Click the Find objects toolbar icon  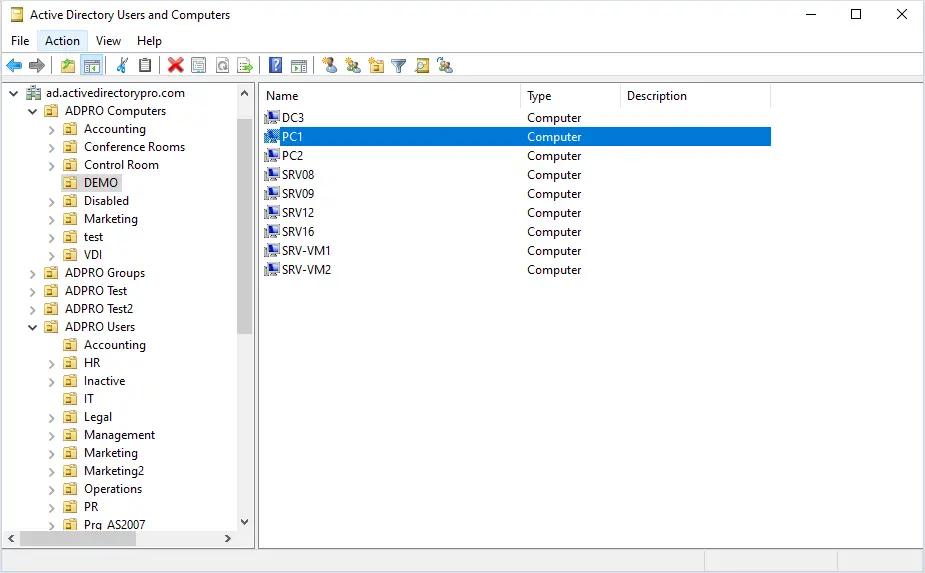click(422, 66)
